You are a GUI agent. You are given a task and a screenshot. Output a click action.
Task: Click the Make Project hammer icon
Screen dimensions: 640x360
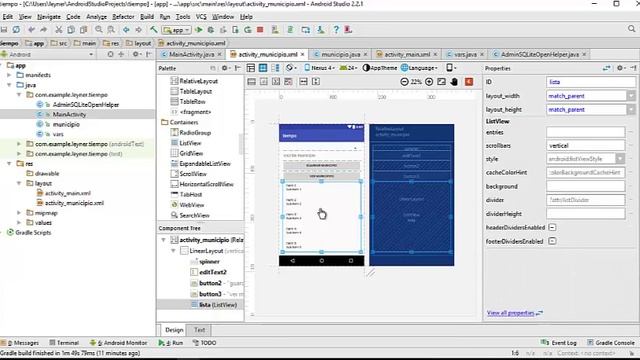[153, 30]
